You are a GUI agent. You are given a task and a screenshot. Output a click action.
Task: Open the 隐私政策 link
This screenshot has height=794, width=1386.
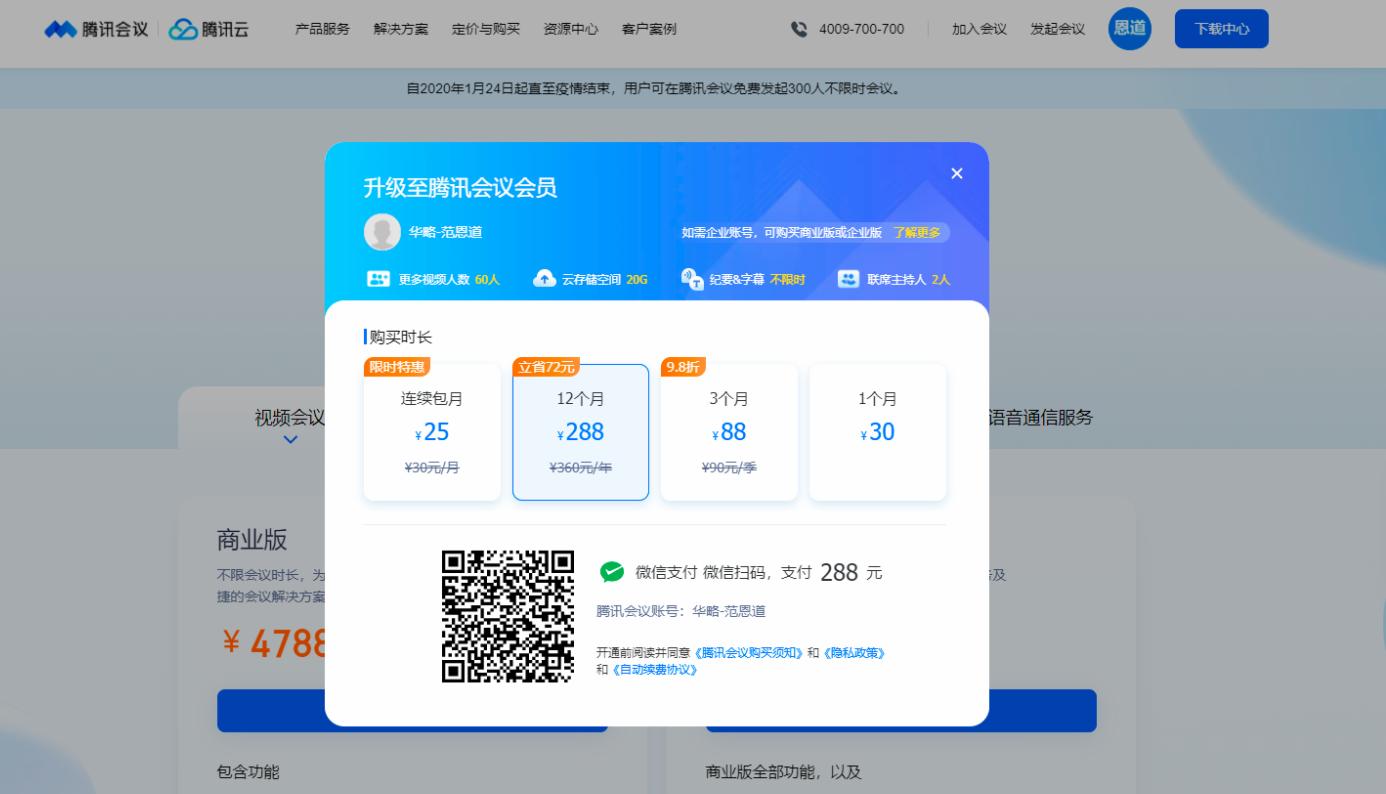pos(853,653)
